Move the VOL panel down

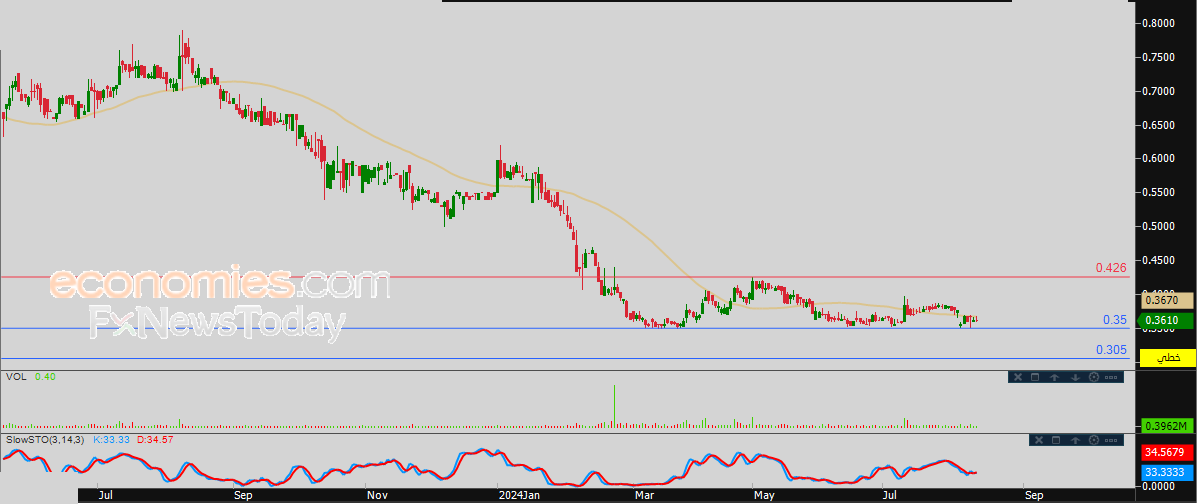[1074, 377]
